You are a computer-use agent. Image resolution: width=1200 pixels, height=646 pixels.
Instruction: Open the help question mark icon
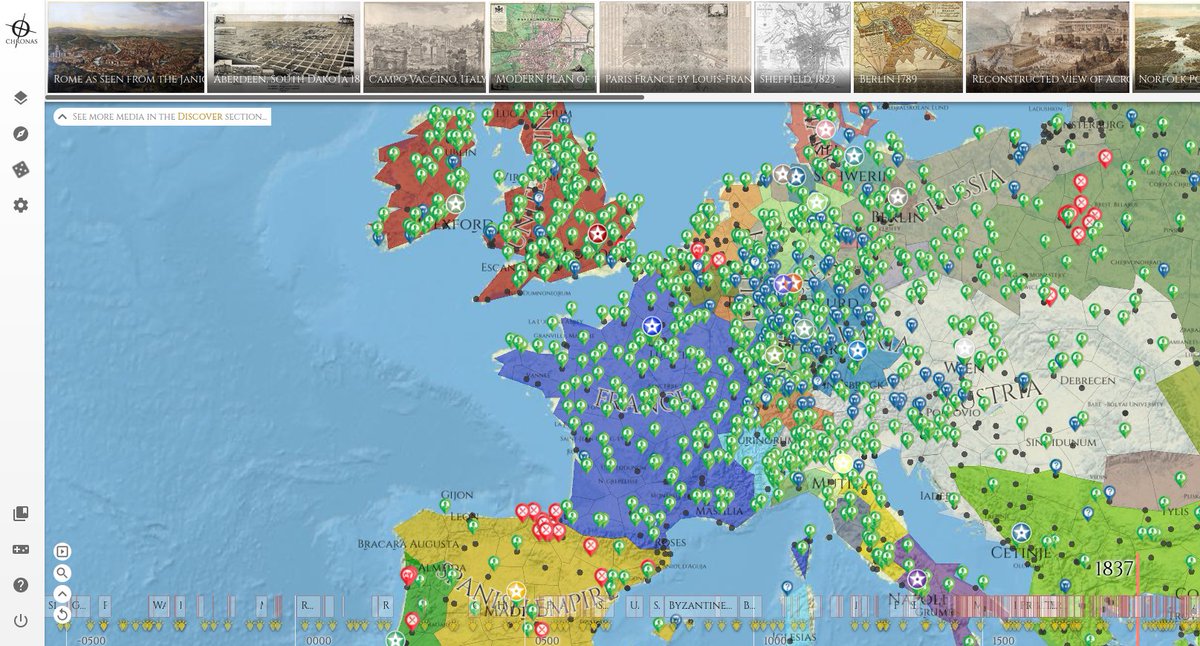pyautogui.click(x=22, y=584)
